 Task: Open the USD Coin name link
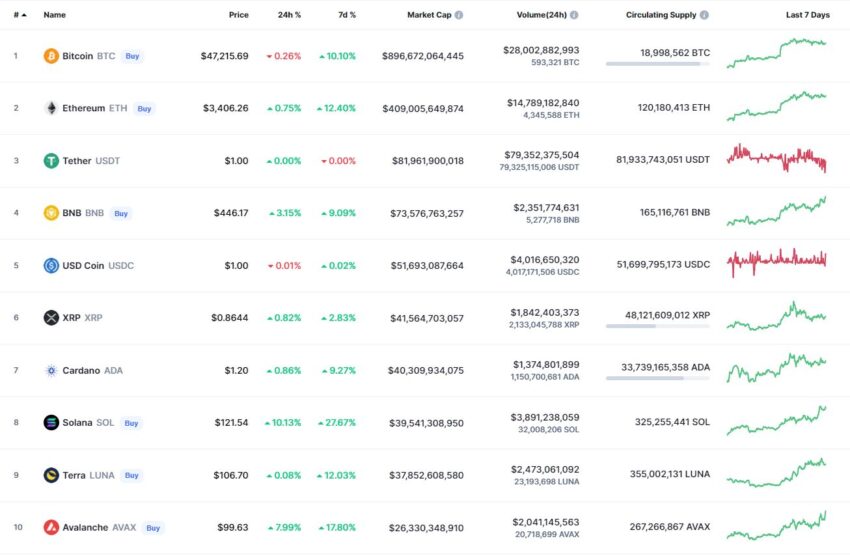[83, 266]
